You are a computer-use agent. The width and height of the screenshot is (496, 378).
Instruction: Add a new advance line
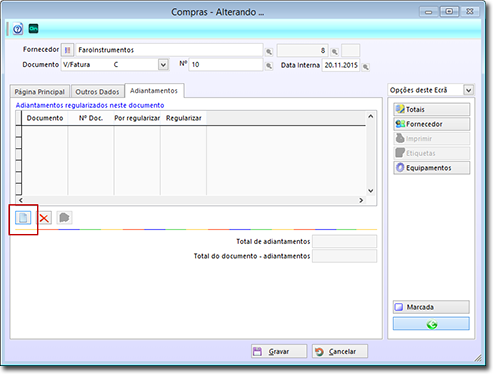tap(23, 218)
